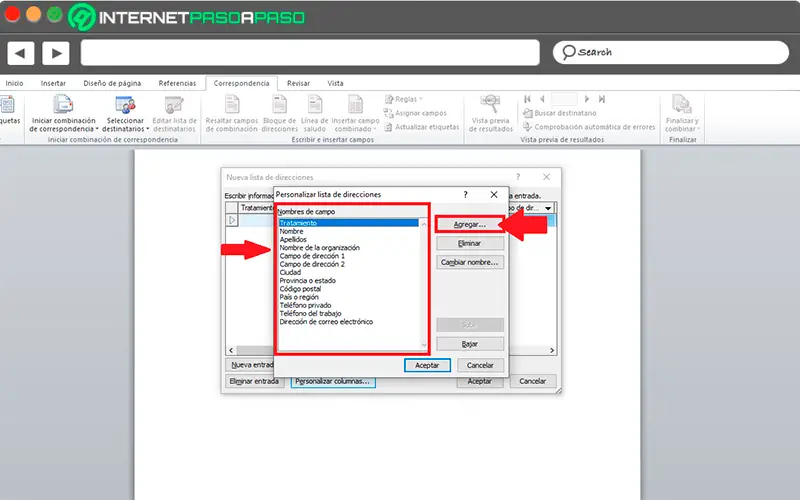Select Teléfono del trabajo field
The height and width of the screenshot is (500, 800).
tap(310, 313)
